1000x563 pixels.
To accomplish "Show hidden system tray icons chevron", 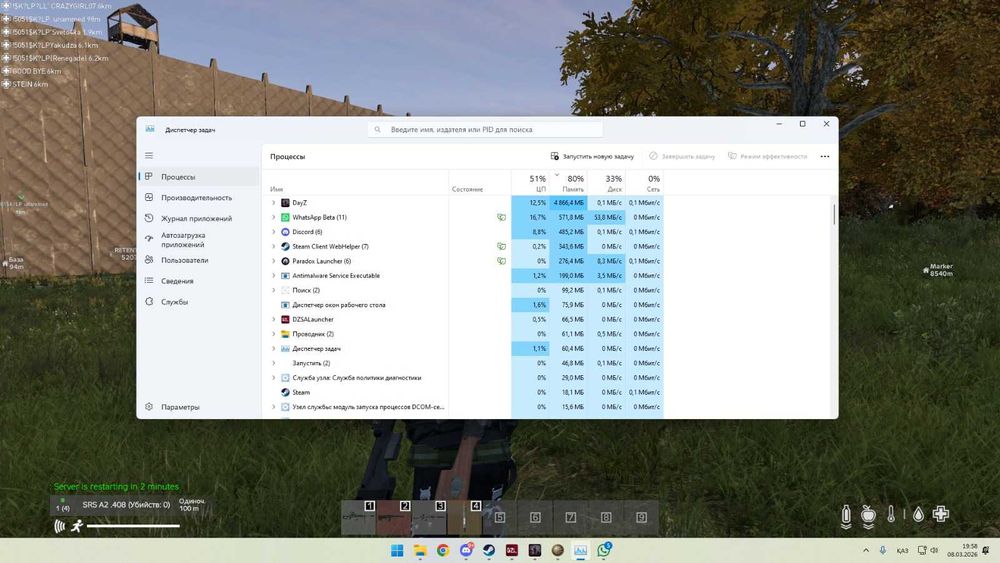I will coord(865,550).
